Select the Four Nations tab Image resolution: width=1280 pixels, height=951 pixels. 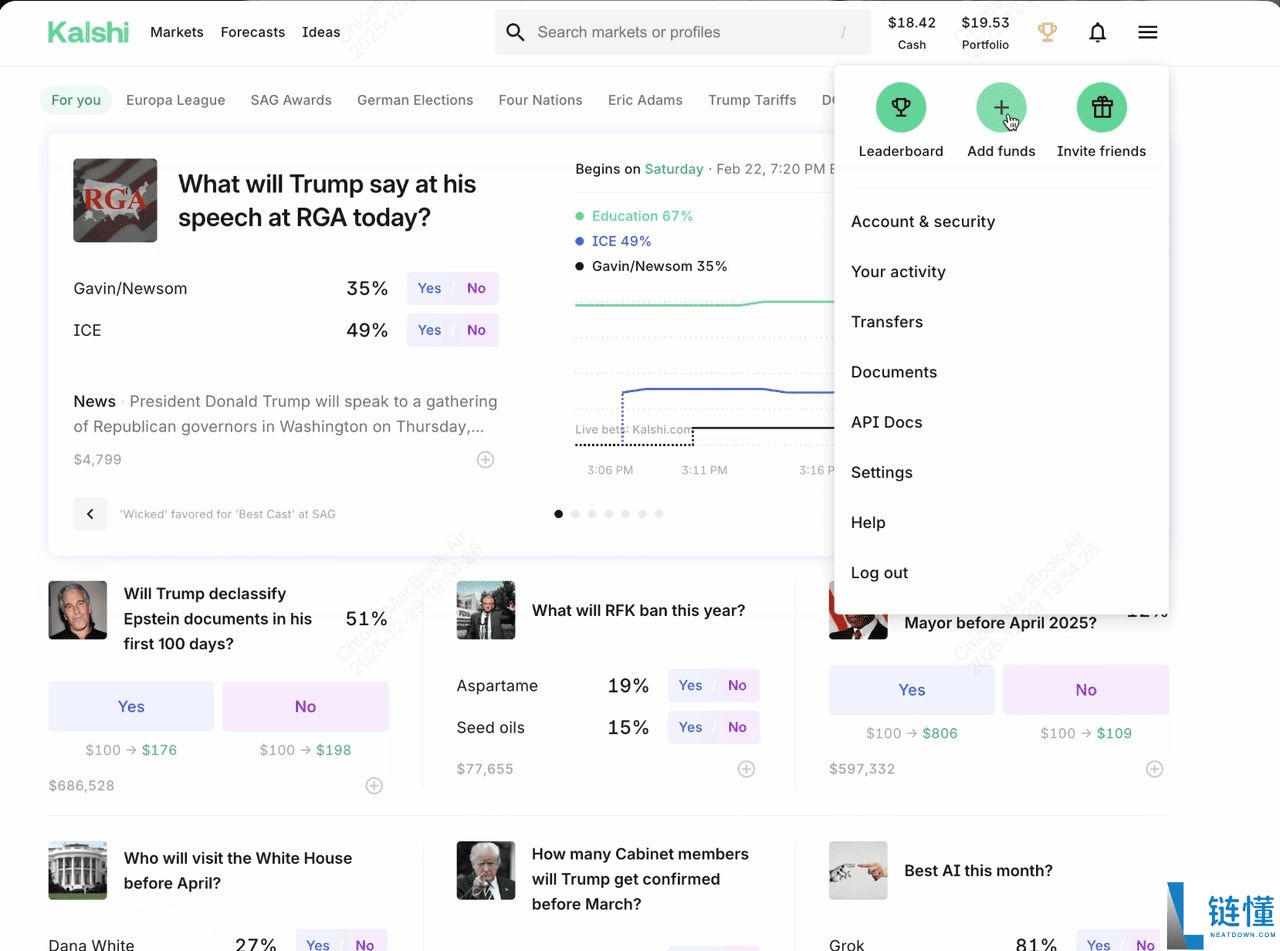coord(540,100)
